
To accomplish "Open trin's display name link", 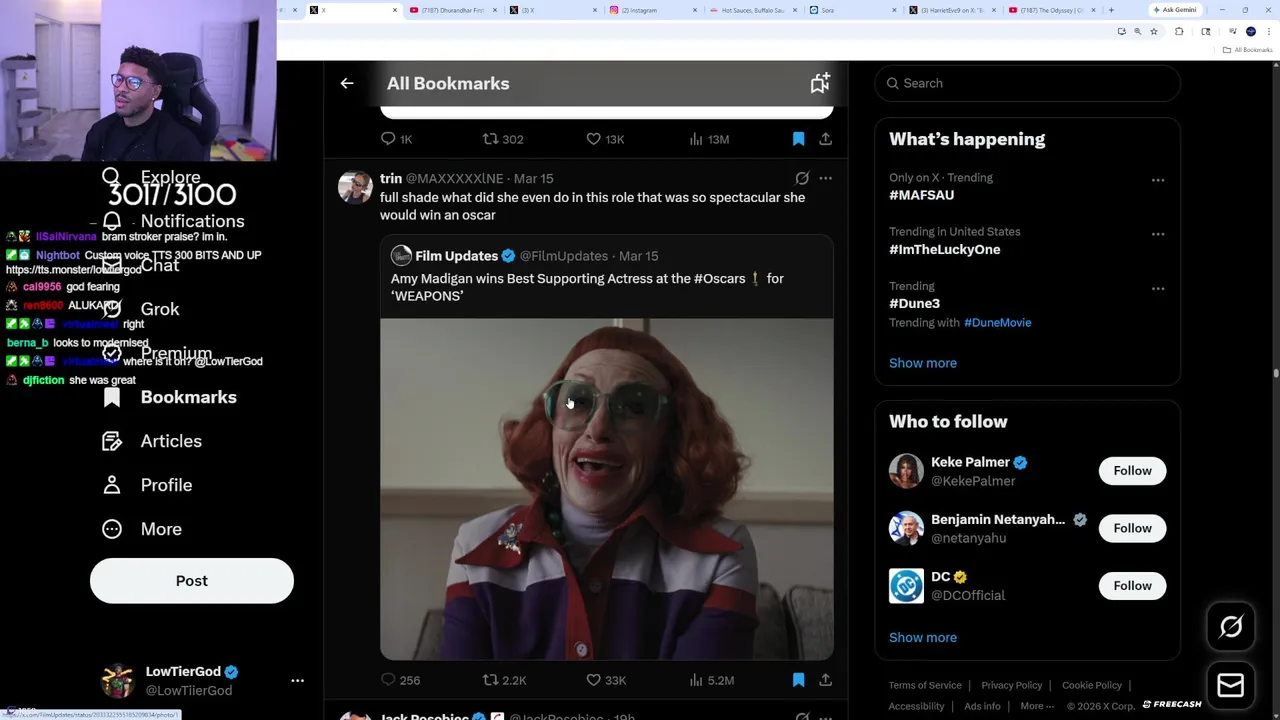I will pyautogui.click(x=391, y=178).
